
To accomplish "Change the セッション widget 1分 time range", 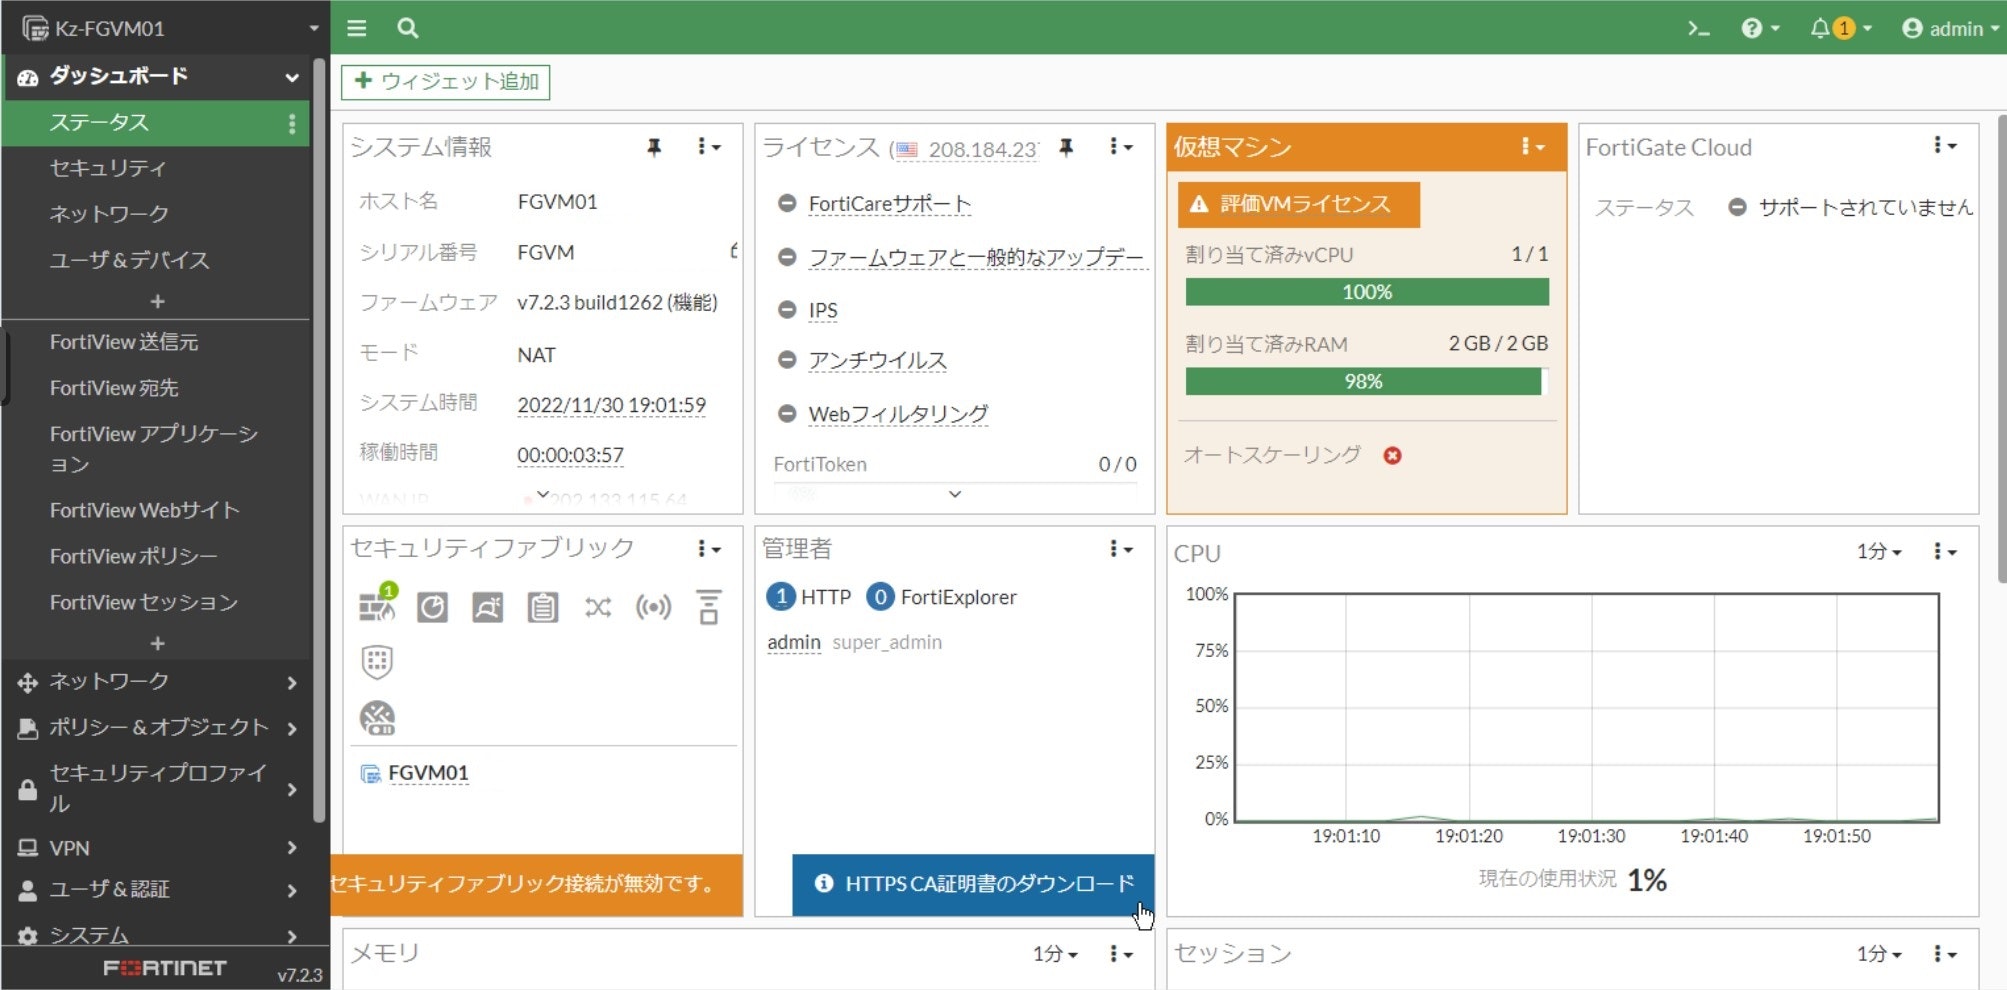I will (x=1879, y=954).
